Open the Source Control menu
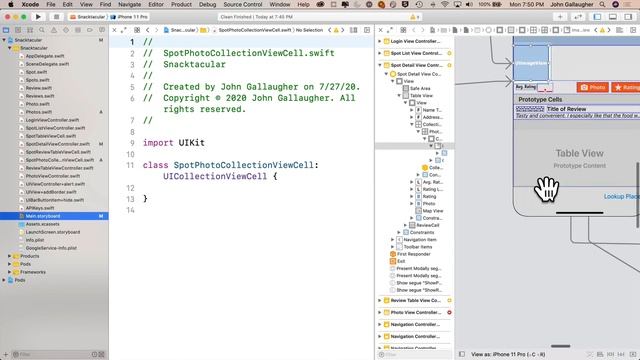640x360 pixels. coord(243,4)
